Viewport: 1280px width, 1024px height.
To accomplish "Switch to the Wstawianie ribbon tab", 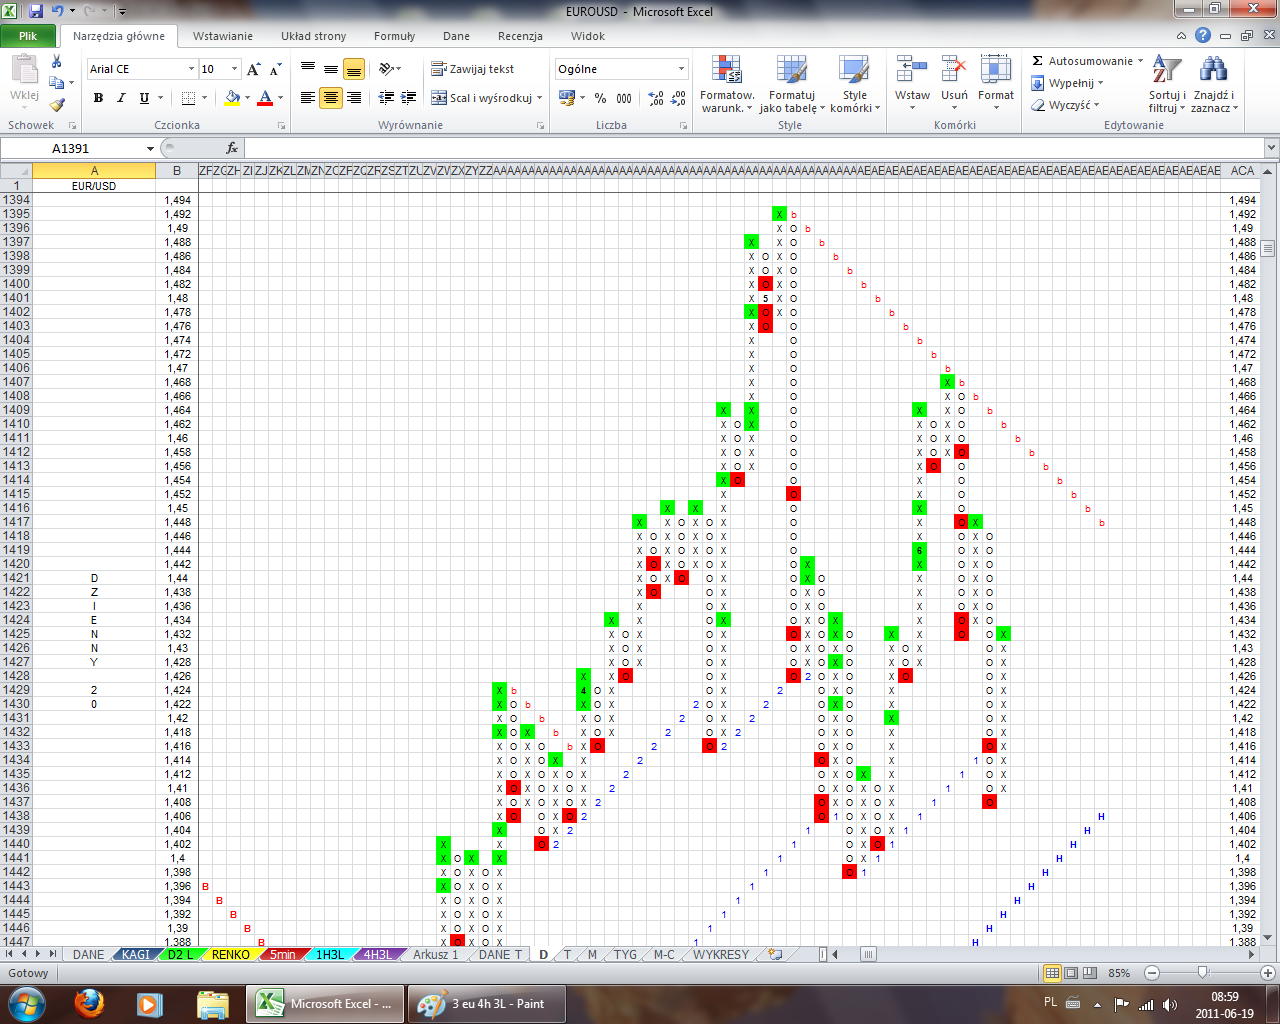I will point(223,36).
